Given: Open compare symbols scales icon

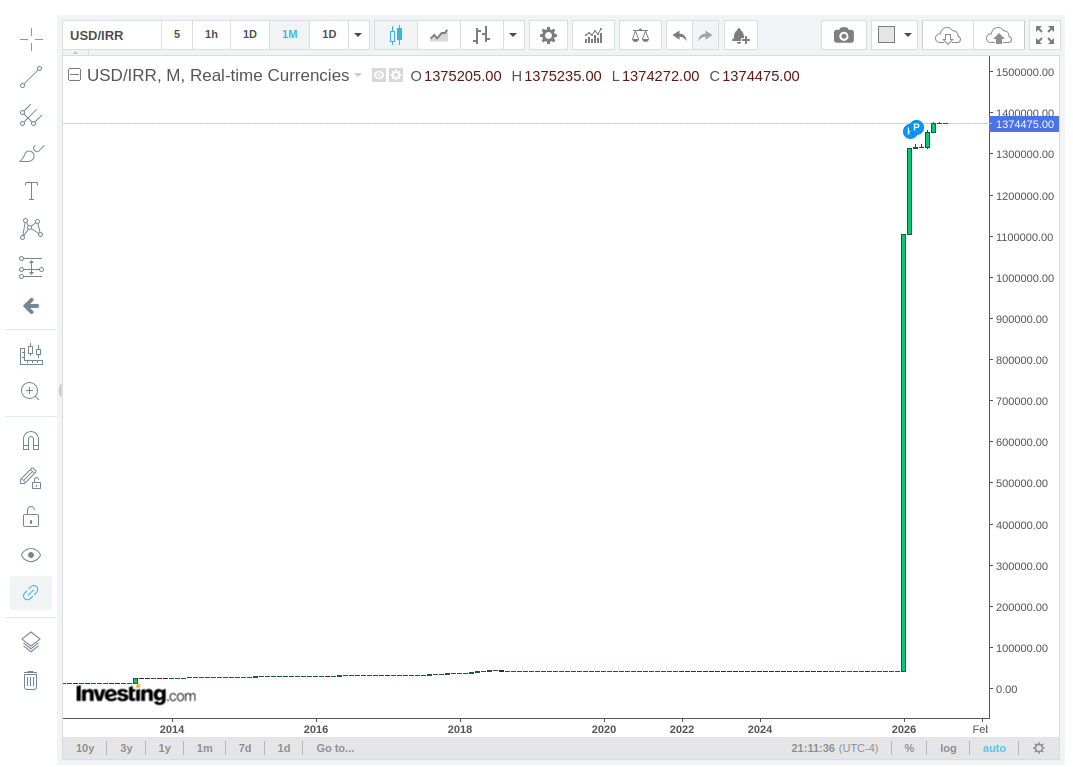Looking at the screenshot, I should click(640, 35).
